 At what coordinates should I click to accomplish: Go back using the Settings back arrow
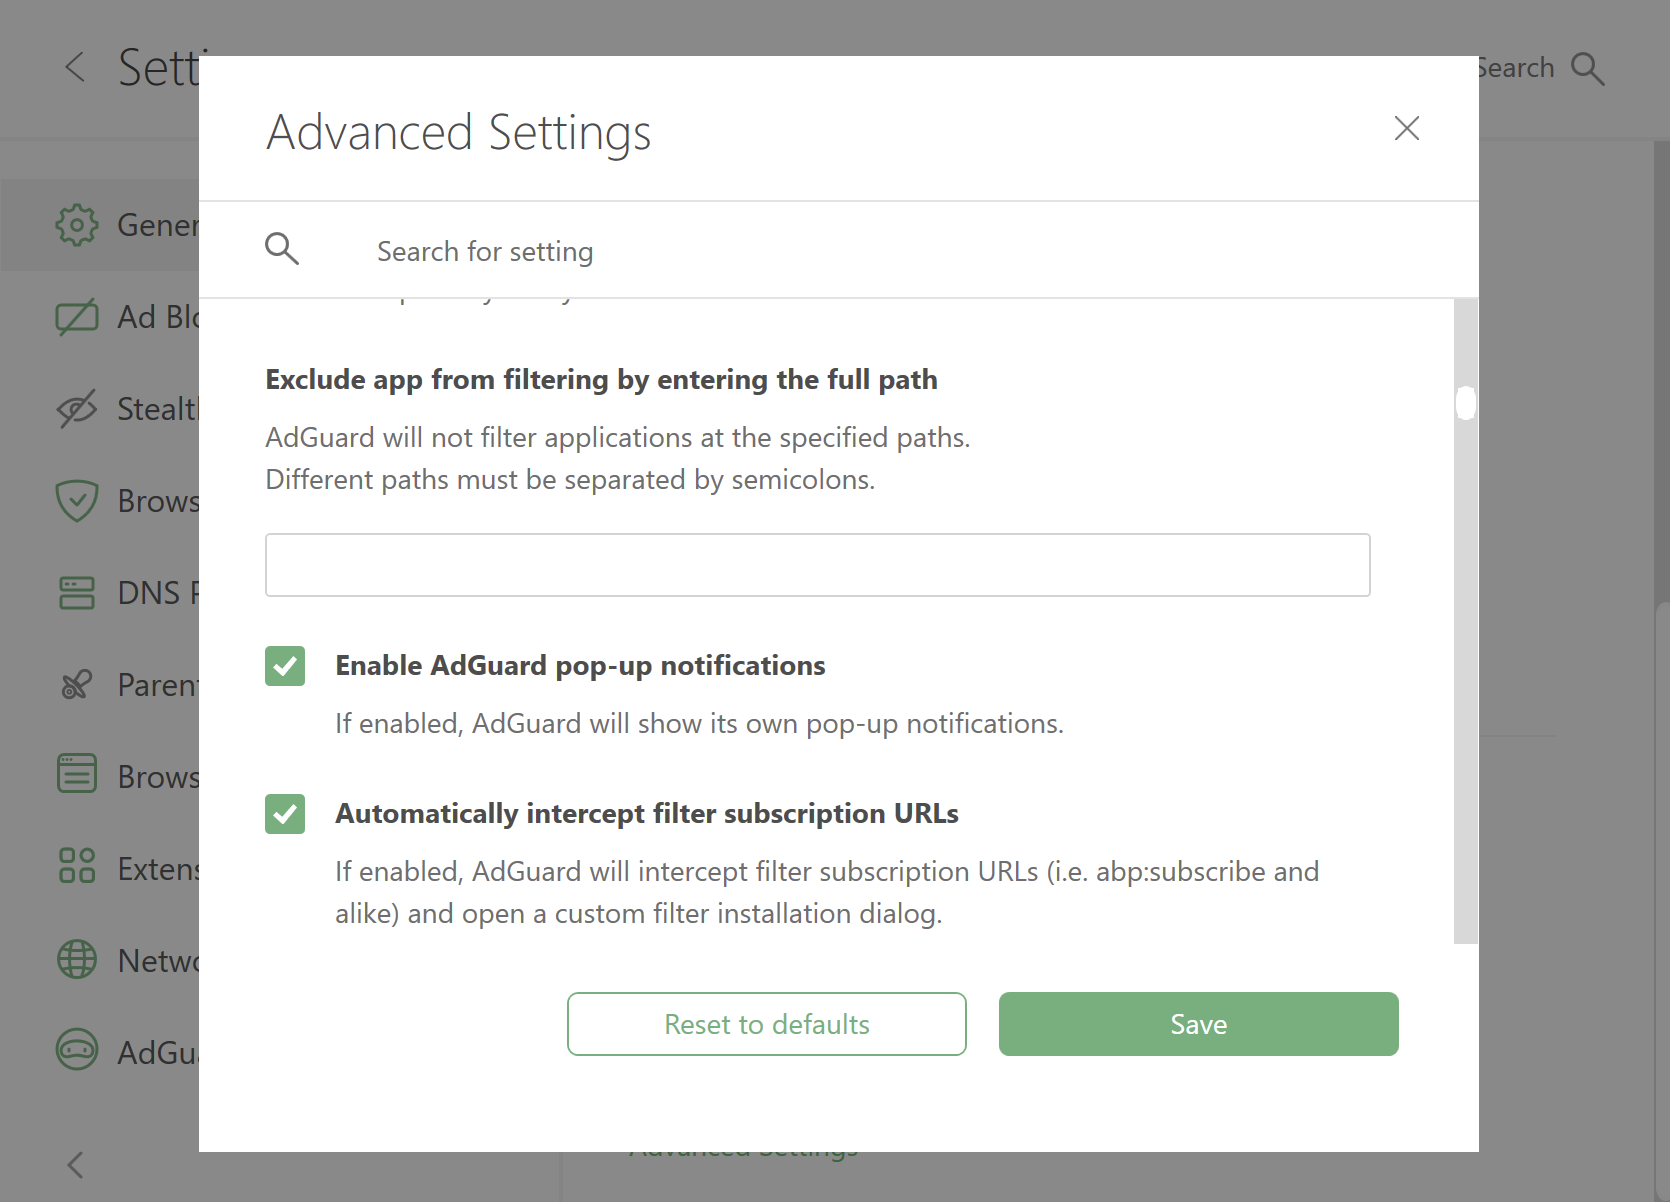coord(75,68)
